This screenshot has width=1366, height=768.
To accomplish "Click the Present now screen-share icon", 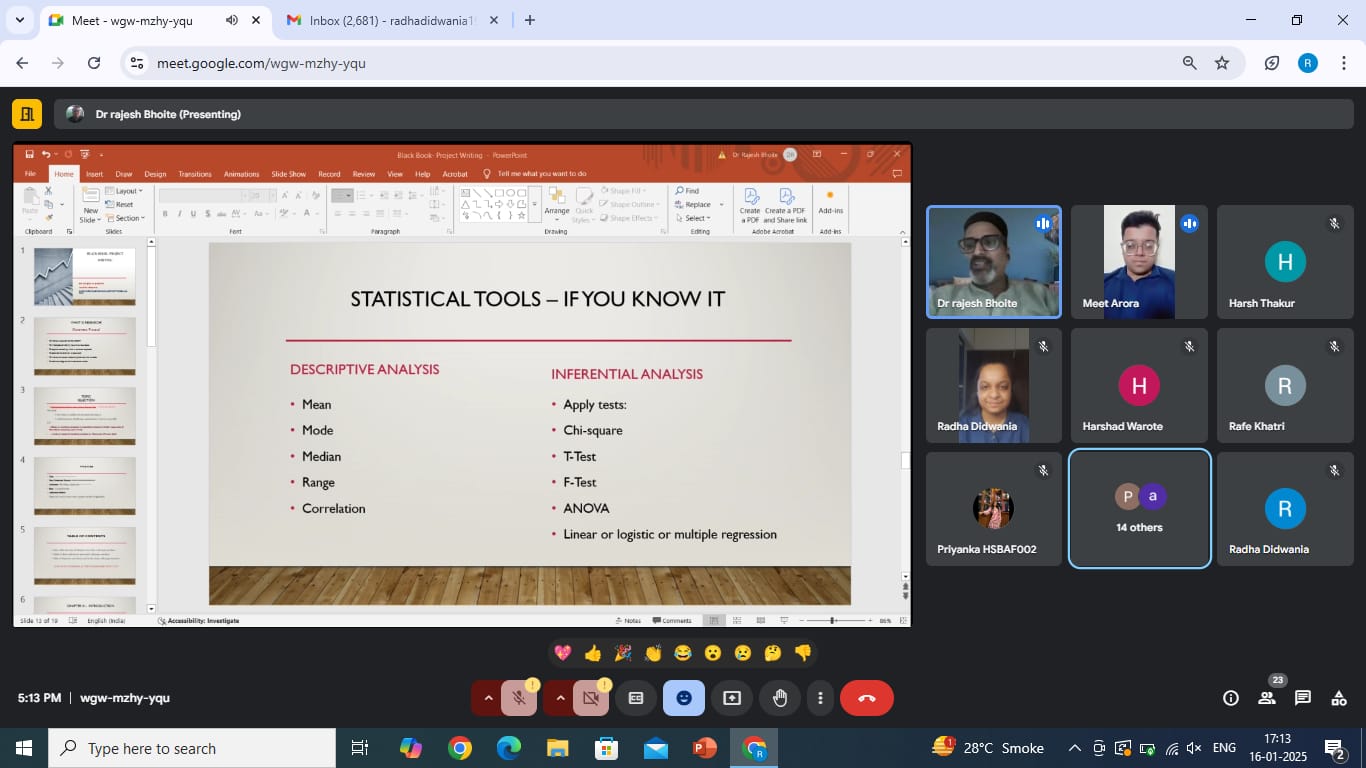I will tap(732, 698).
